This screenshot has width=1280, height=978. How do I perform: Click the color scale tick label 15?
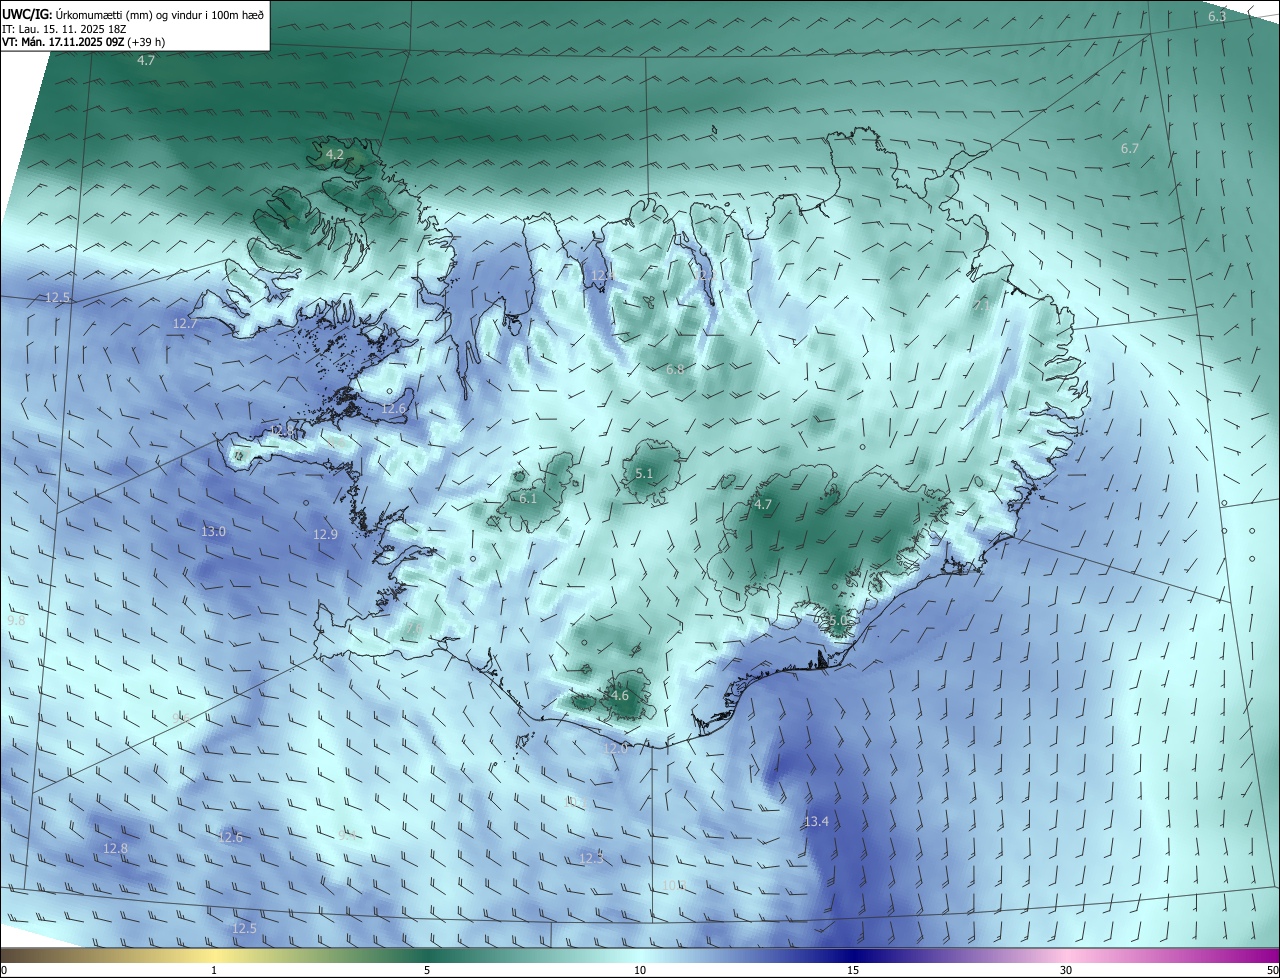point(853,970)
